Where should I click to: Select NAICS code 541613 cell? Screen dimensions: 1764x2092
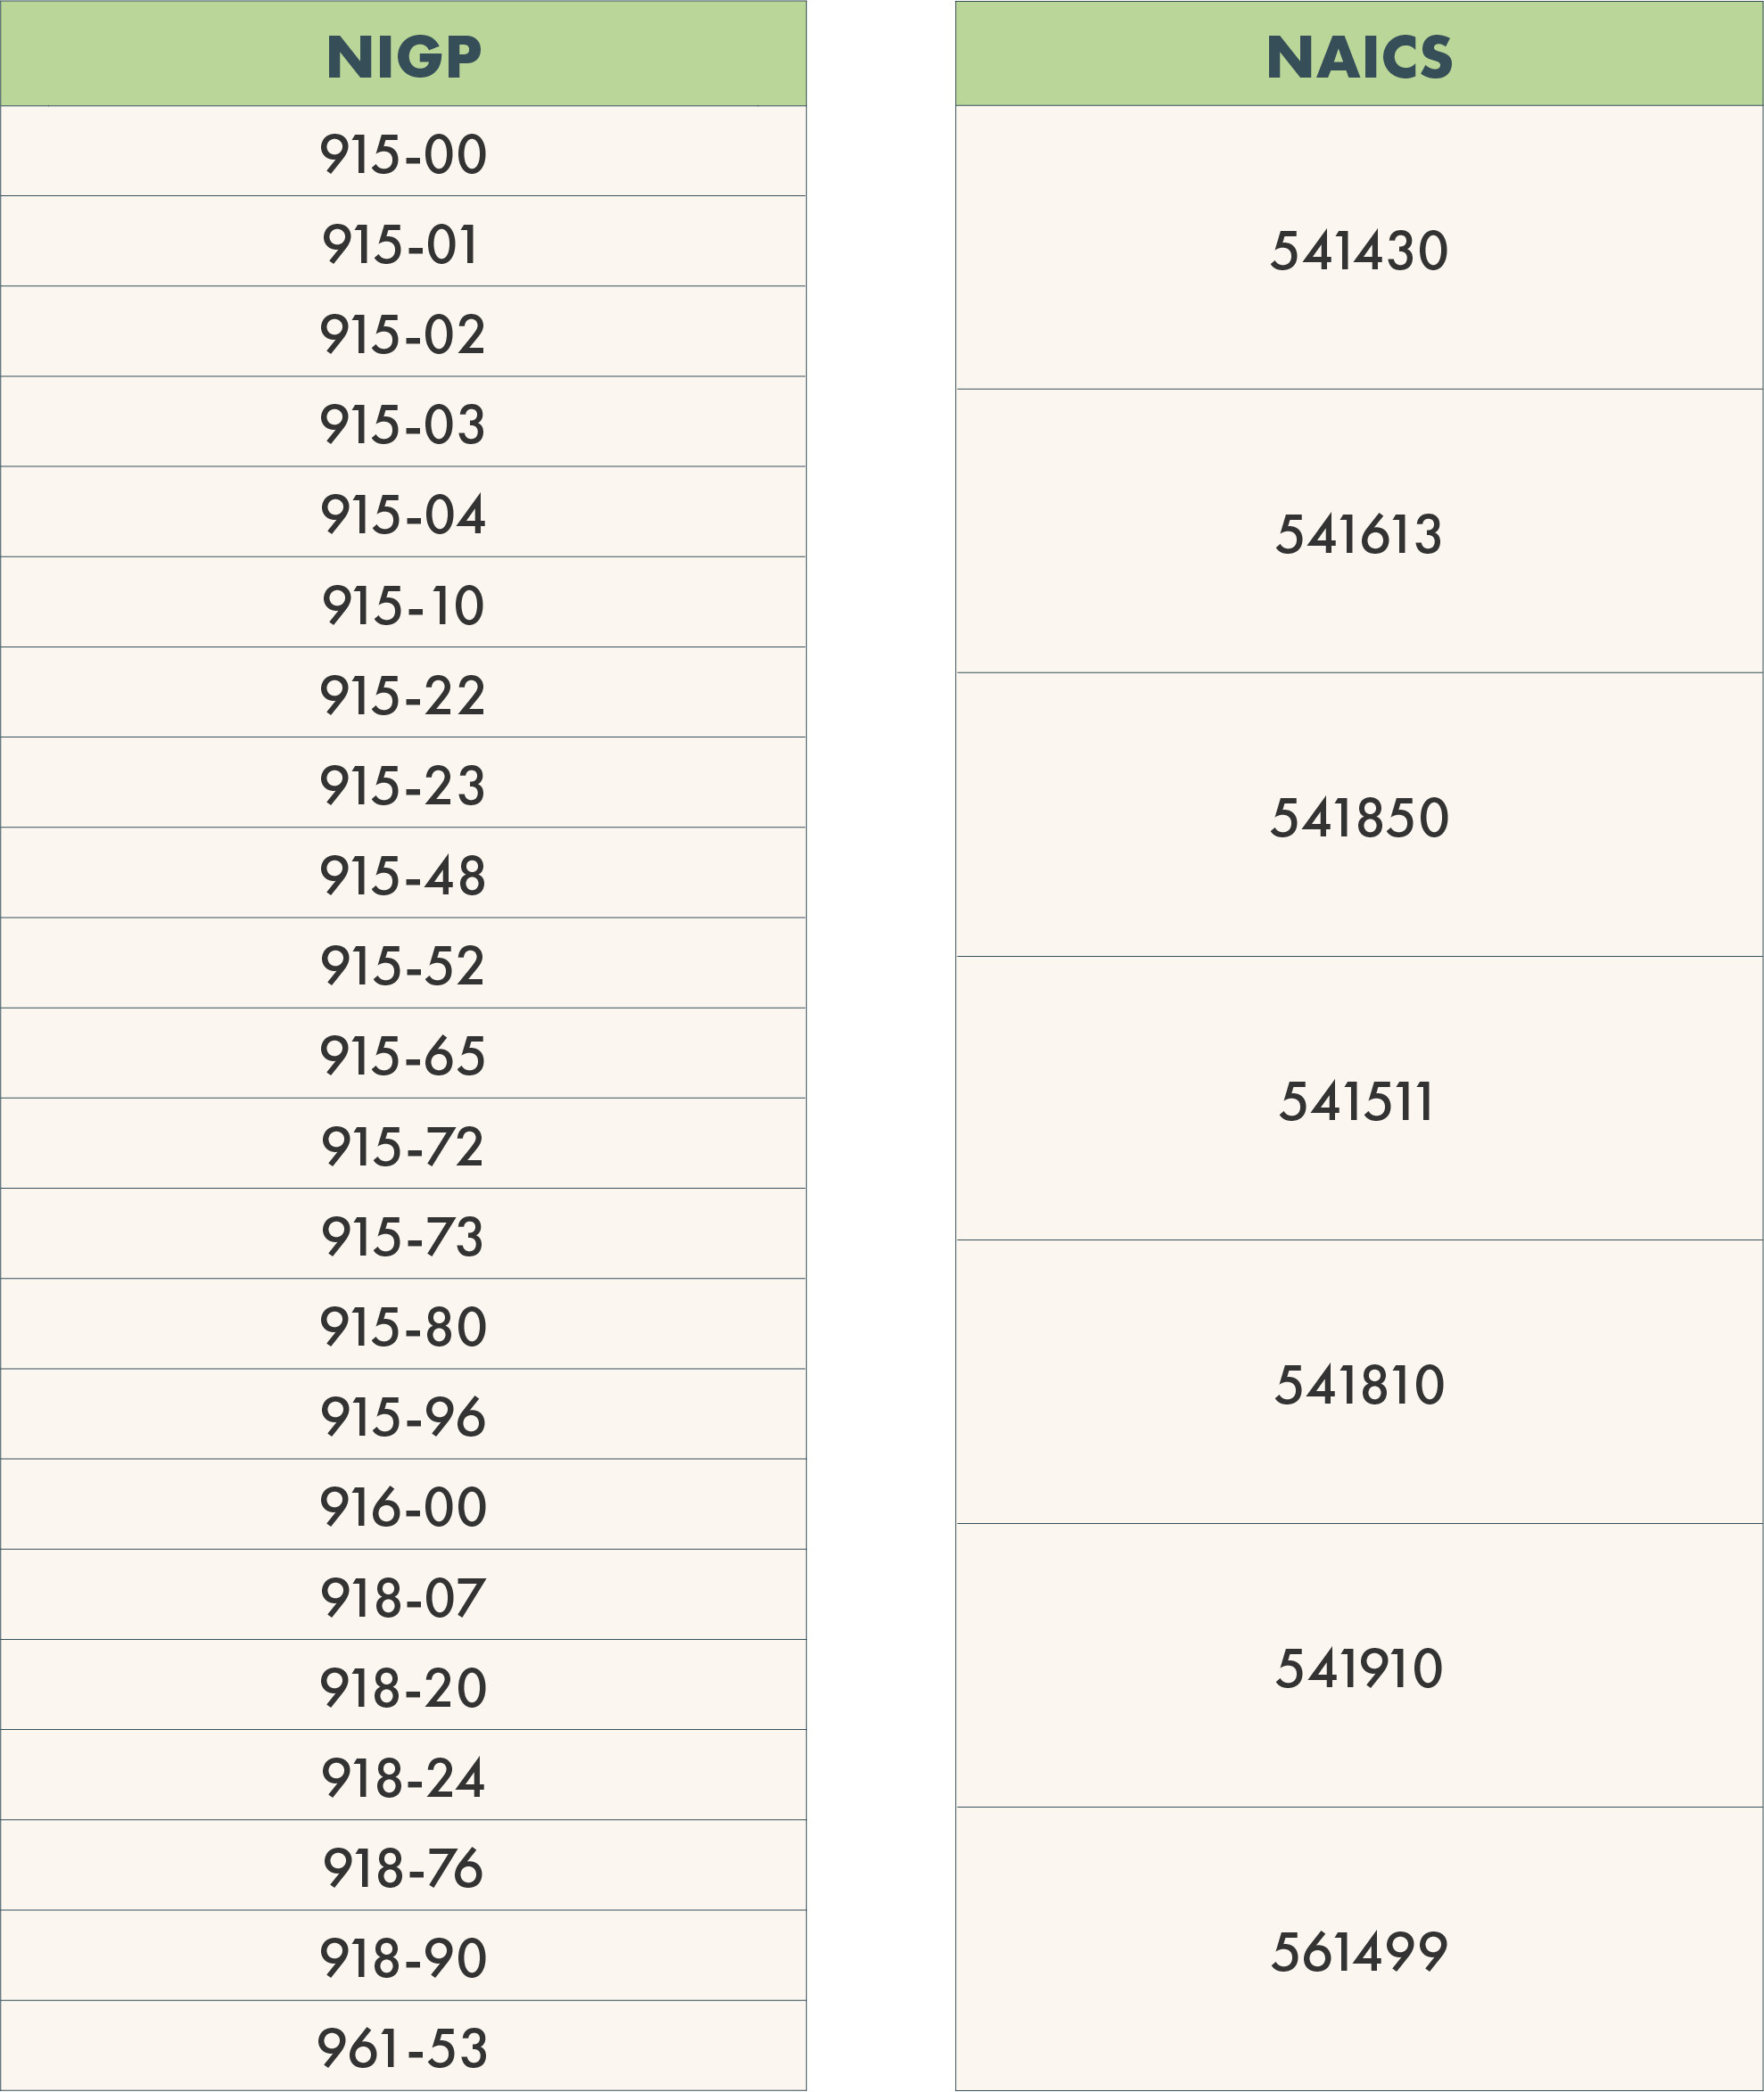pyautogui.click(x=1358, y=533)
